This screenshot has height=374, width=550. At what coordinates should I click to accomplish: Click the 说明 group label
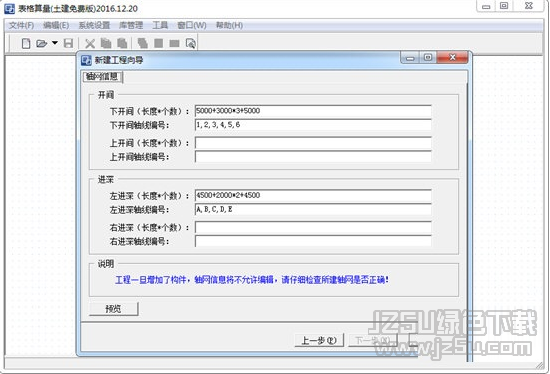106,264
